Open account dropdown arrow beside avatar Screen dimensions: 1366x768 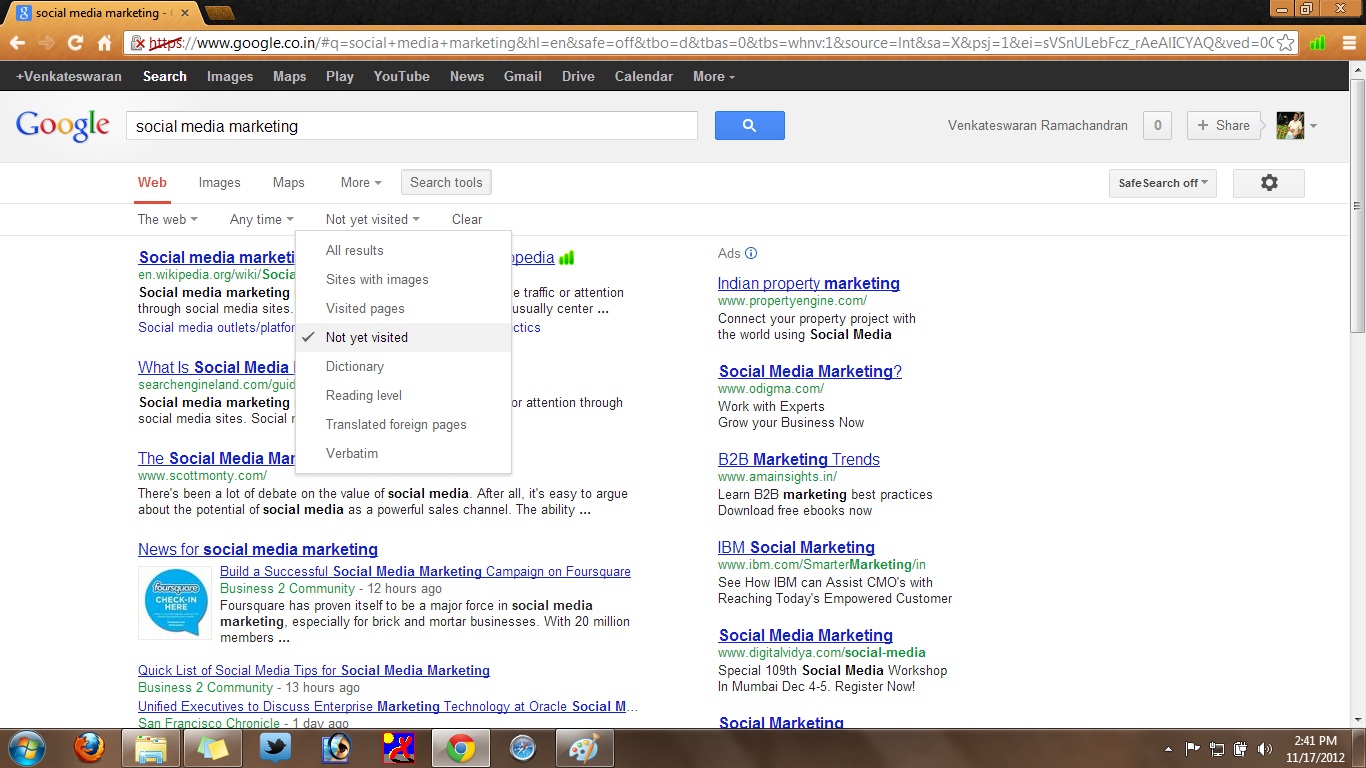click(1313, 126)
